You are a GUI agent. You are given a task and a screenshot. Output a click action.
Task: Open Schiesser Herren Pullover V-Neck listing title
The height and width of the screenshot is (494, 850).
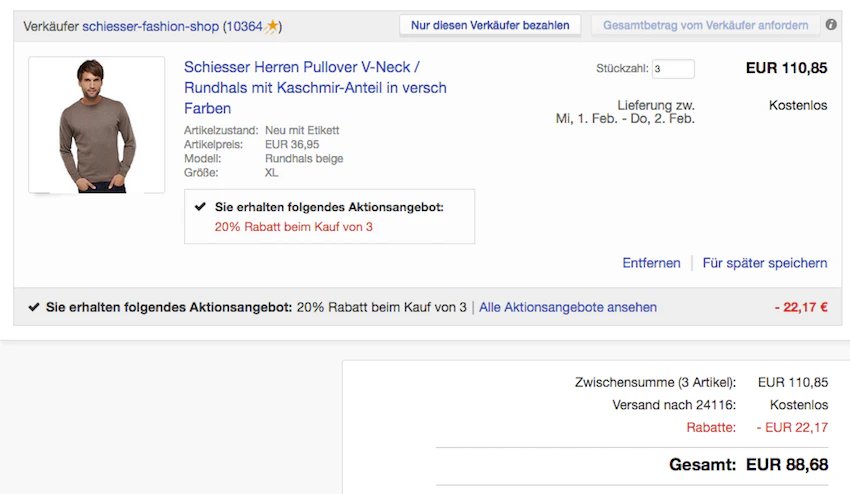coord(315,87)
